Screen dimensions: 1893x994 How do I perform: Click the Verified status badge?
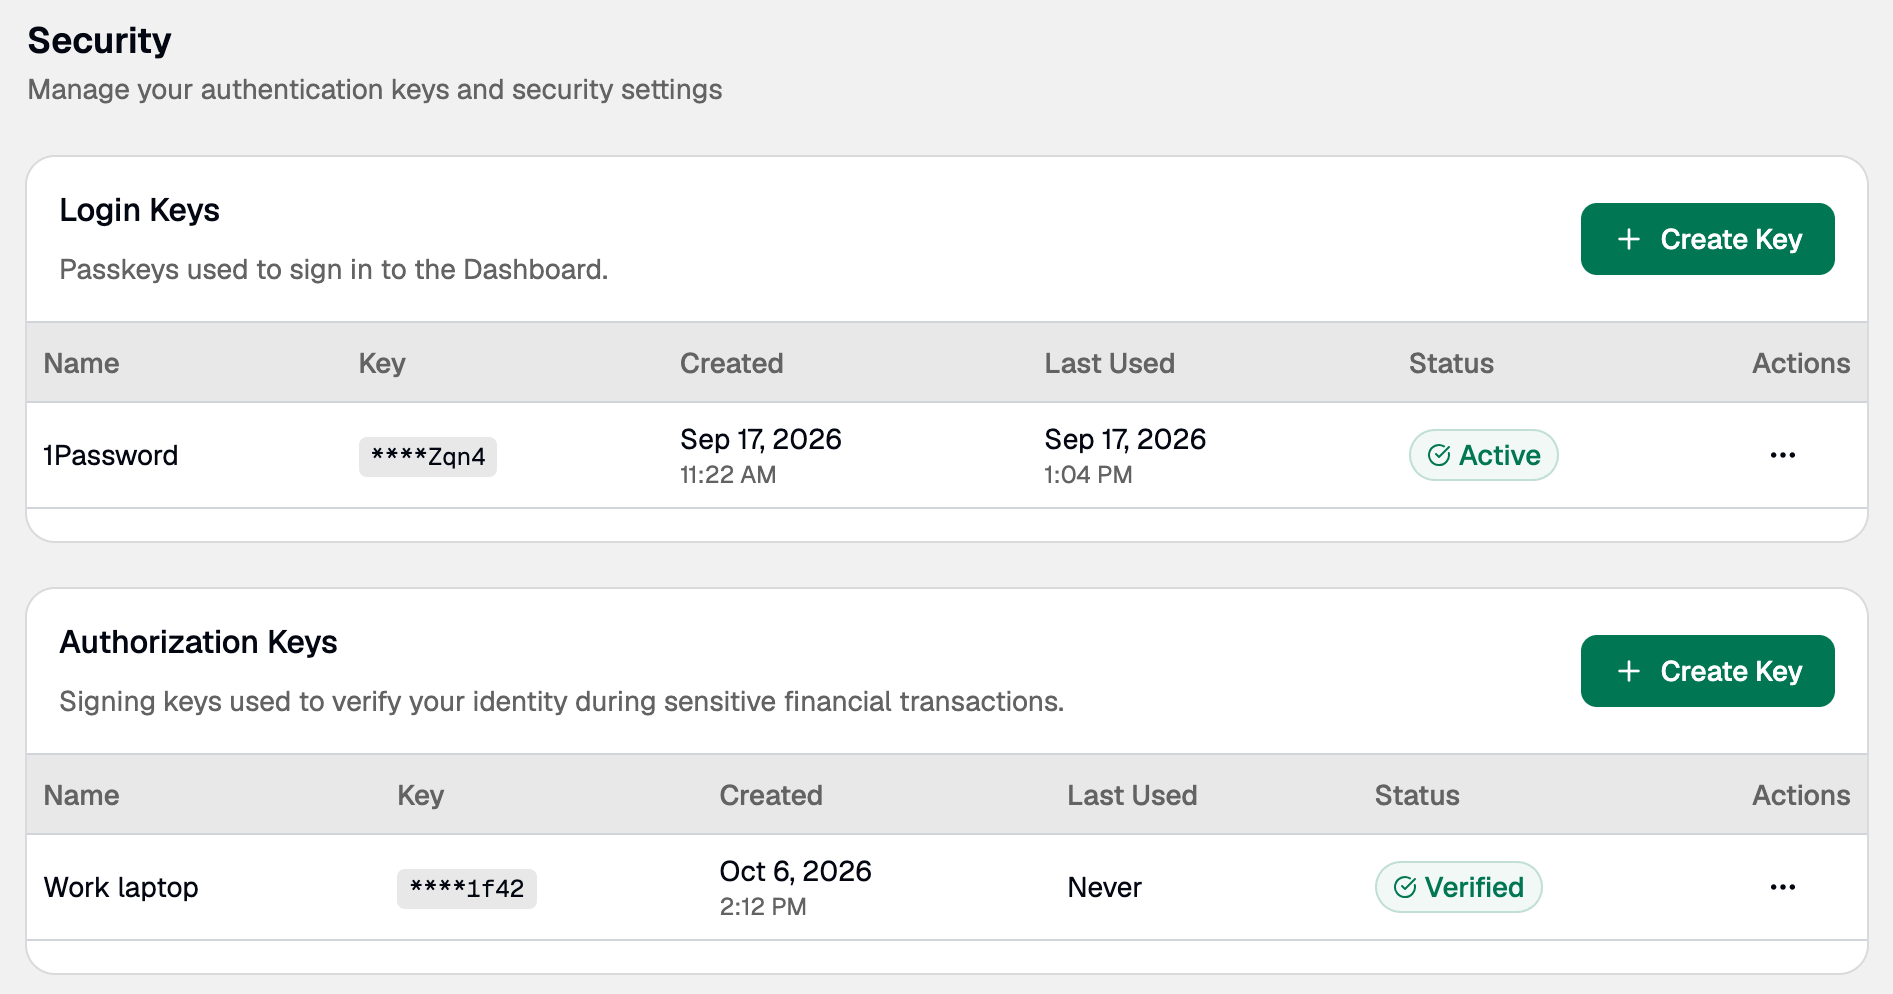coord(1458,887)
